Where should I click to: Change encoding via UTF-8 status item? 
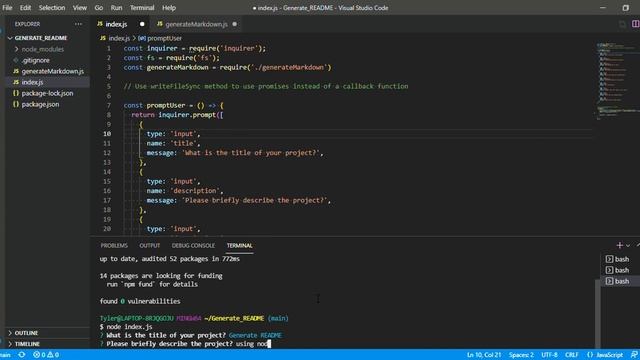549,355
